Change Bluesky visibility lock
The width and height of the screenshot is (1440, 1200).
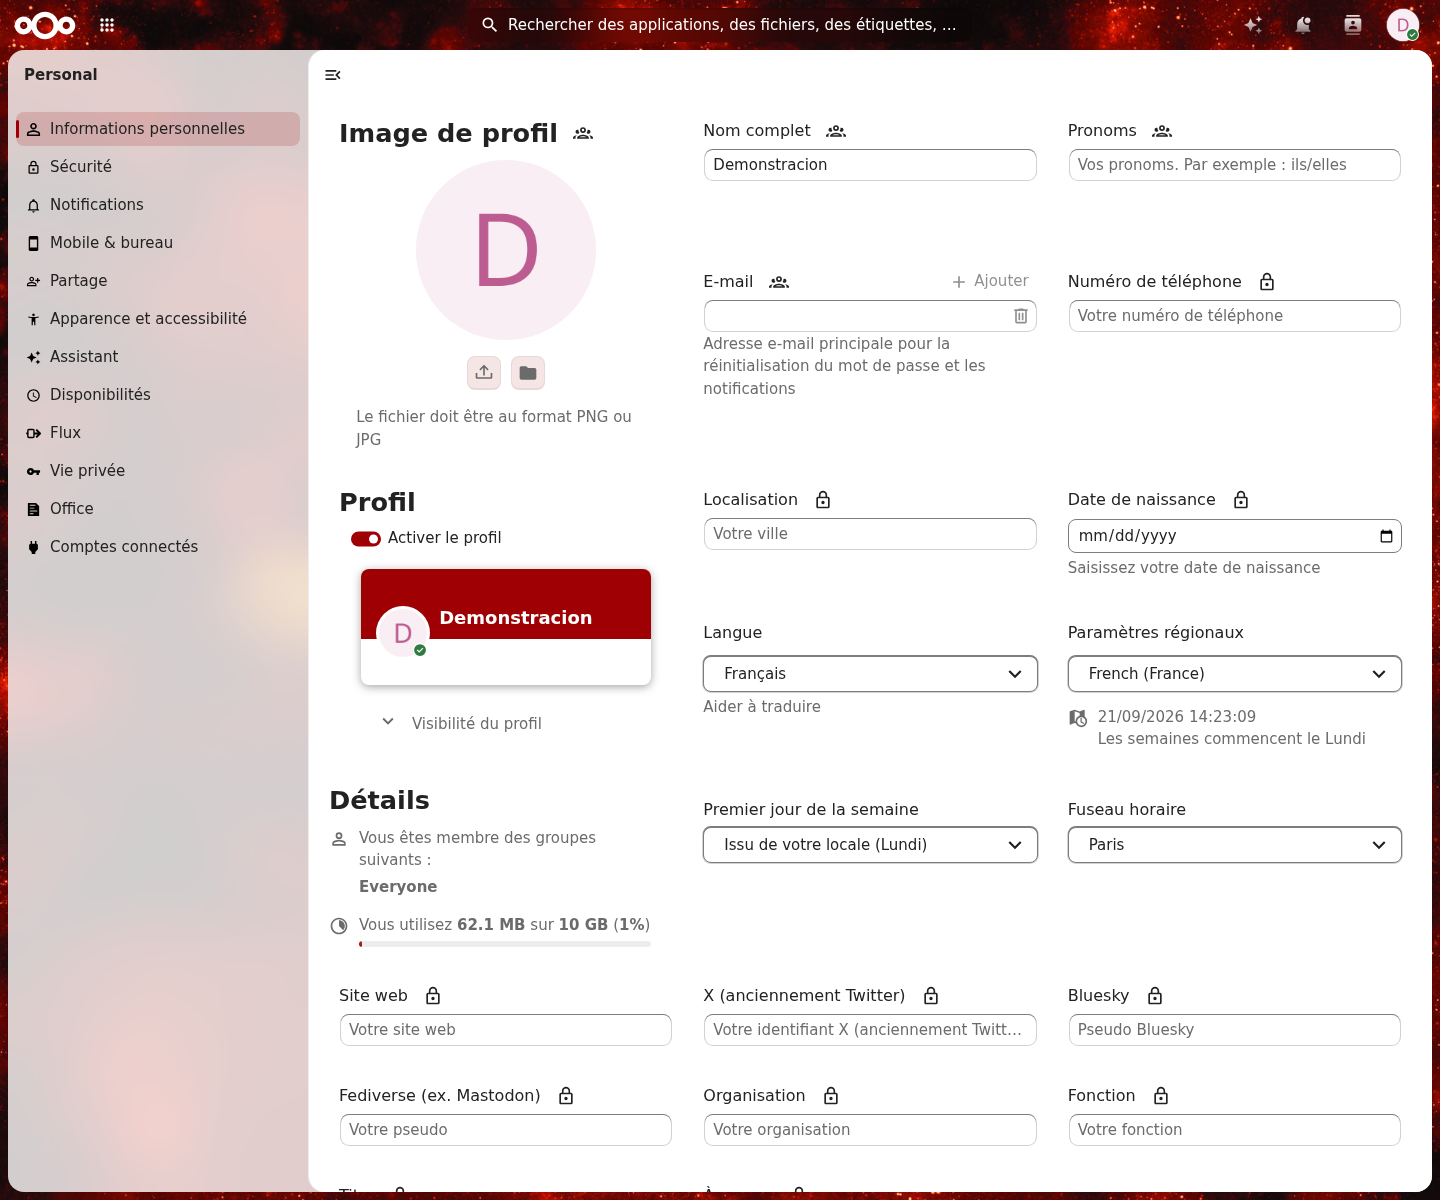1155,996
